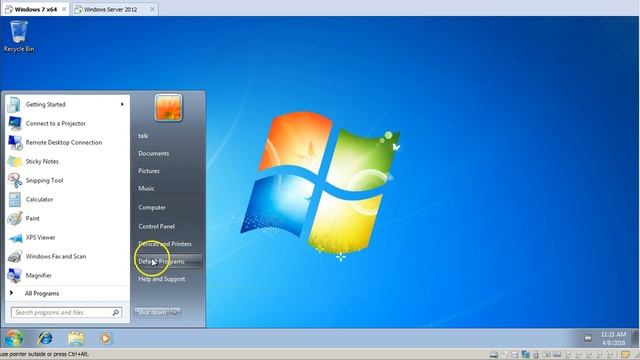Open Calculator from Start menu

coord(67,199)
